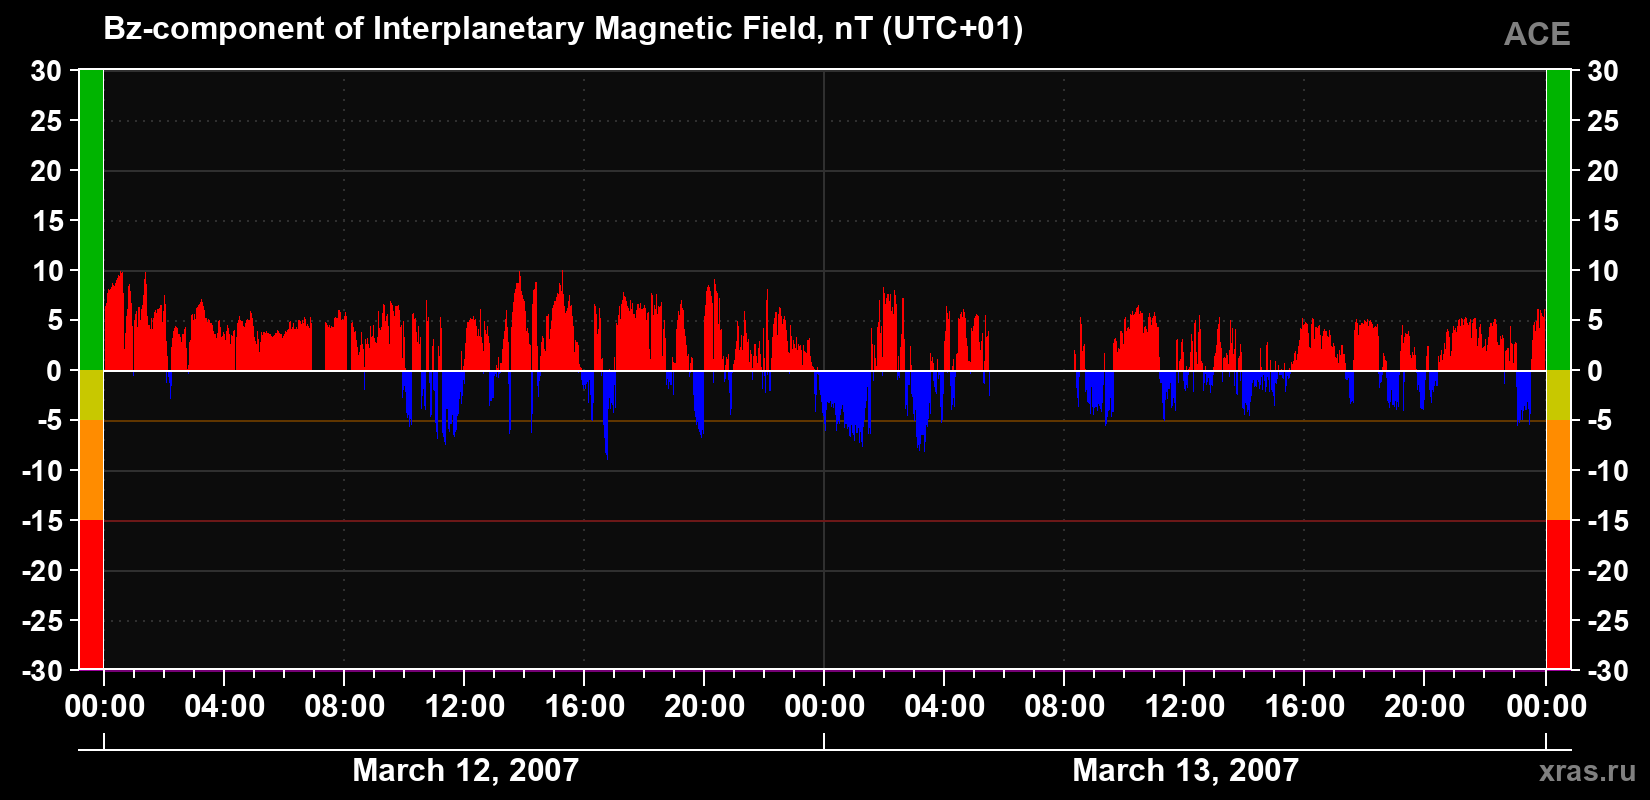Click the 20:00 time label under March 12
This screenshot has height=800, width=1650.
pyautogui.click(x=705, y=707)
